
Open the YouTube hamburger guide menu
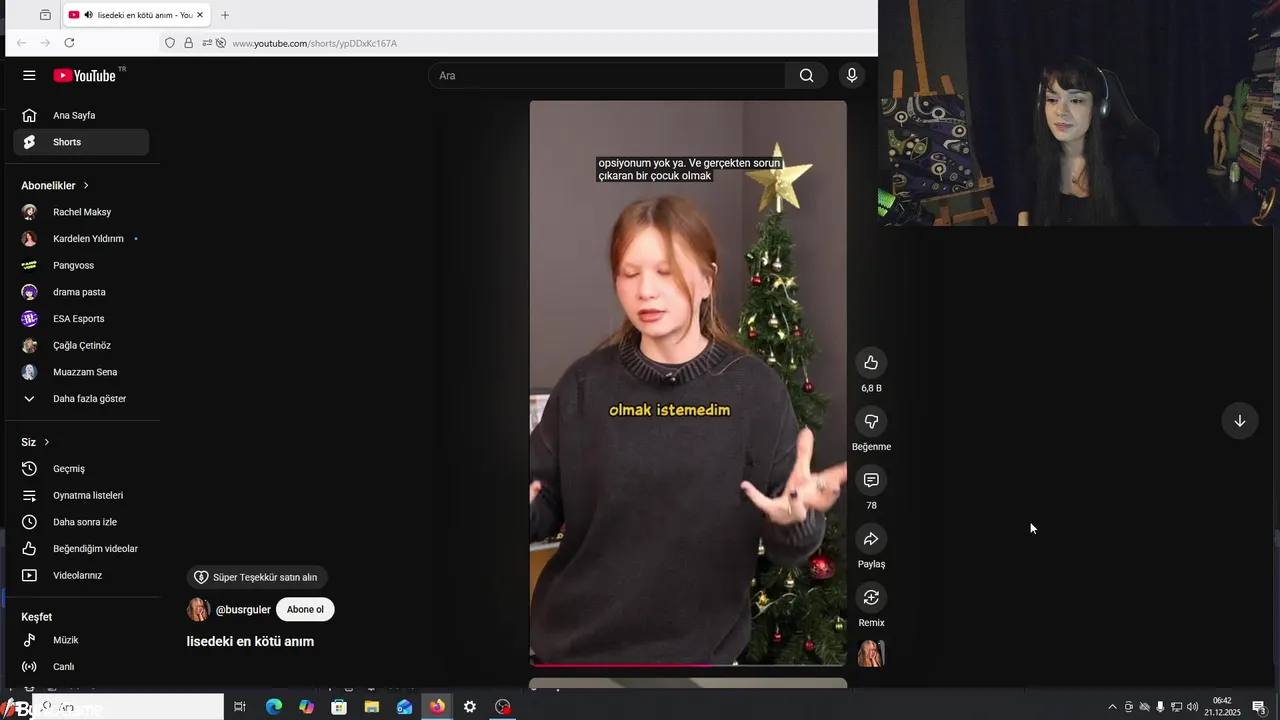click(29, 75)
